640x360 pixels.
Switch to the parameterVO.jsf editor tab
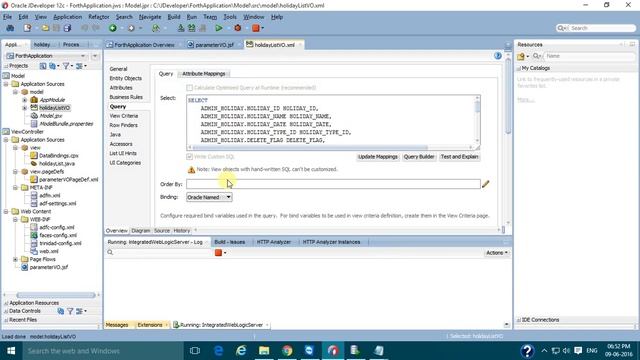click(214, 45)
